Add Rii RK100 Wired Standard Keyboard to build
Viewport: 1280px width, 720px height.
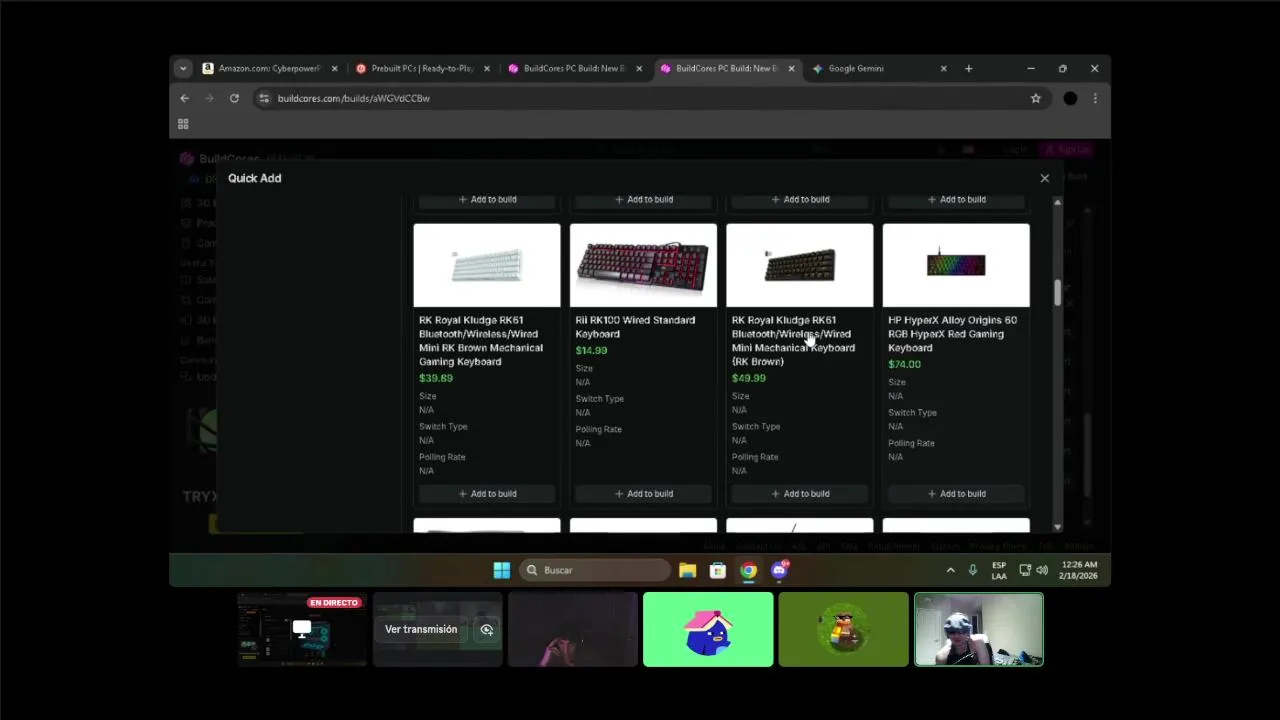click(x=643, y=493)
